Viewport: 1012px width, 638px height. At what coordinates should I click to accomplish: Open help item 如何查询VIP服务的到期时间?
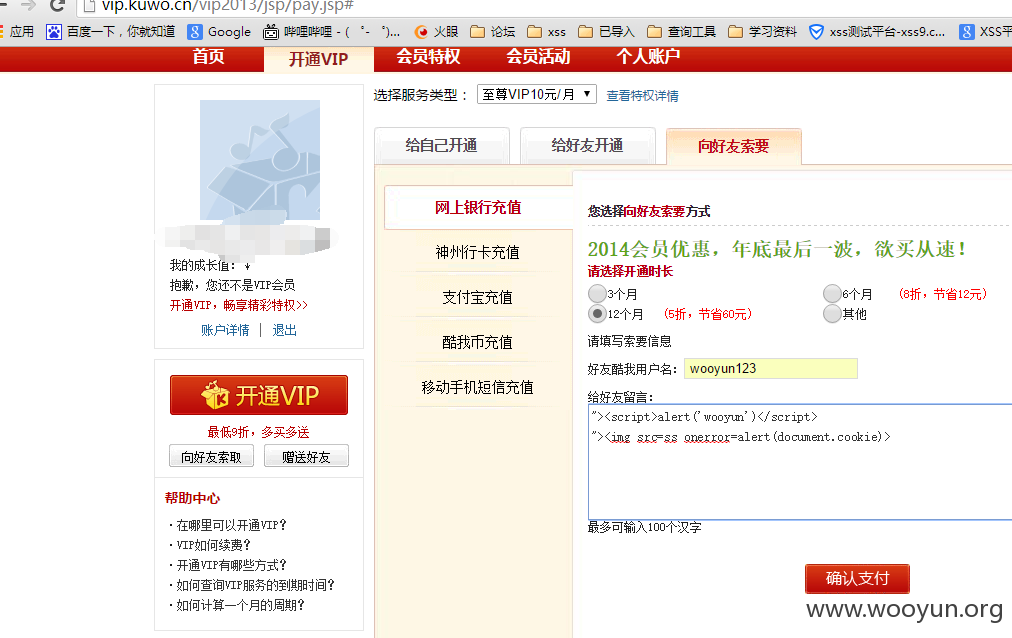pyautogui.click(x=256, y=585)
